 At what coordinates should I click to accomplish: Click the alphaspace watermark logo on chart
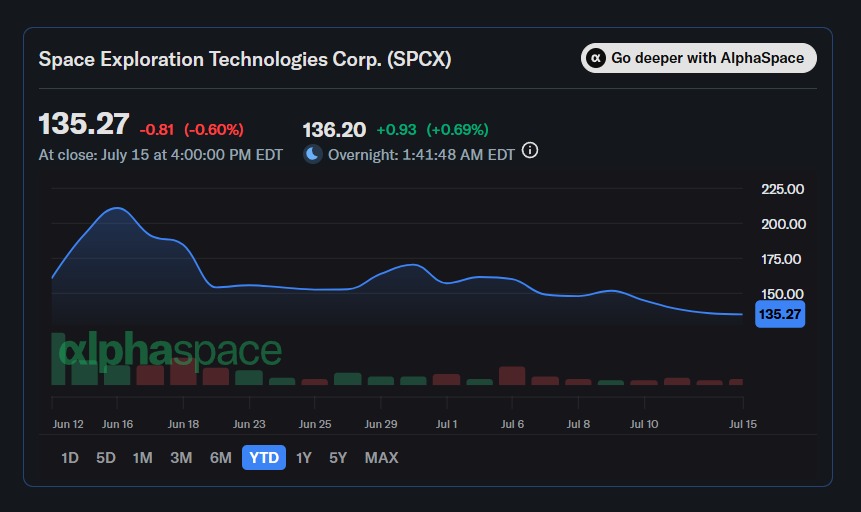170,349
